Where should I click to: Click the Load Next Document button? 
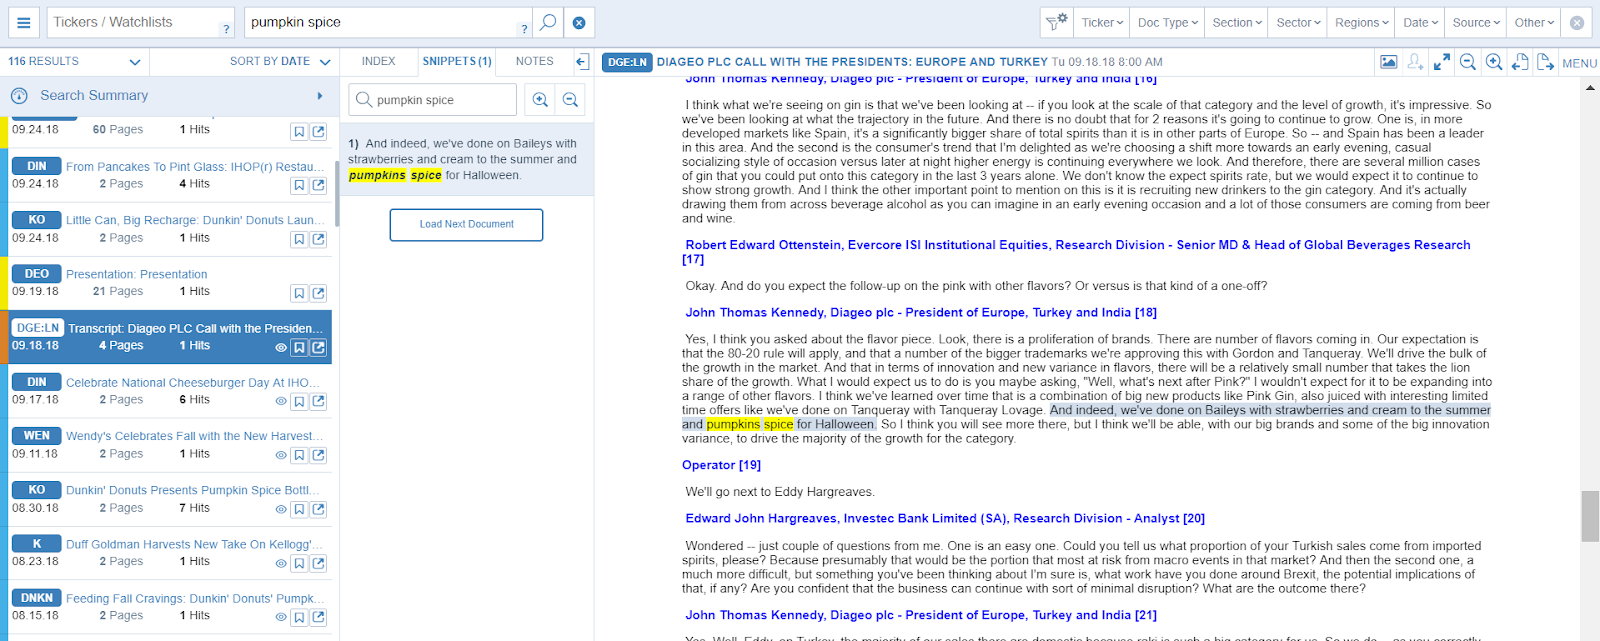click(x=466, y=225)
